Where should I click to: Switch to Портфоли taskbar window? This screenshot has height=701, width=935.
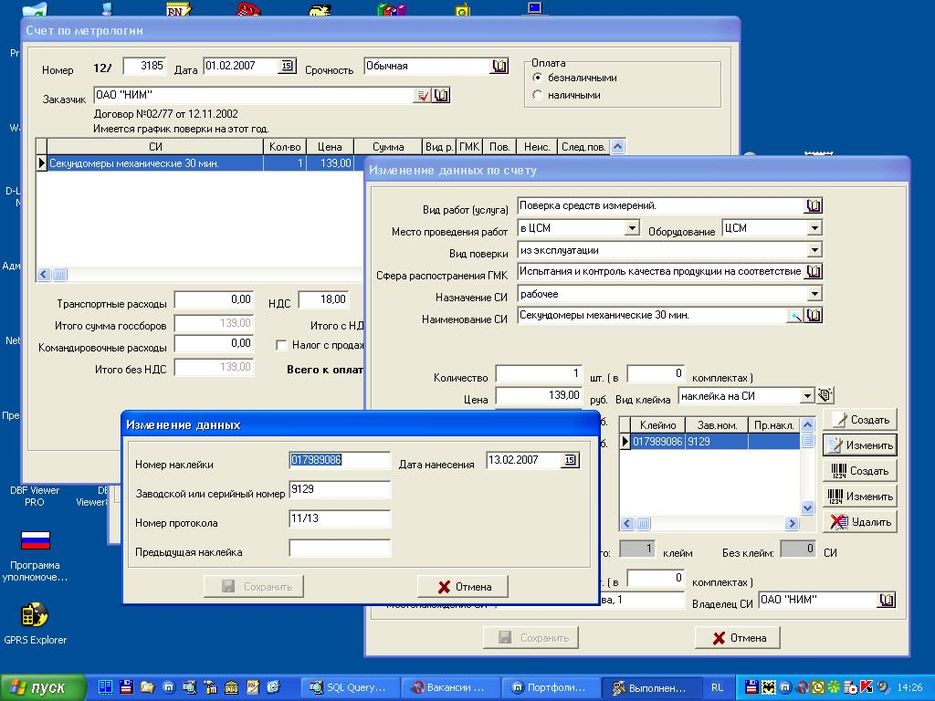click(x=549, y=687)
